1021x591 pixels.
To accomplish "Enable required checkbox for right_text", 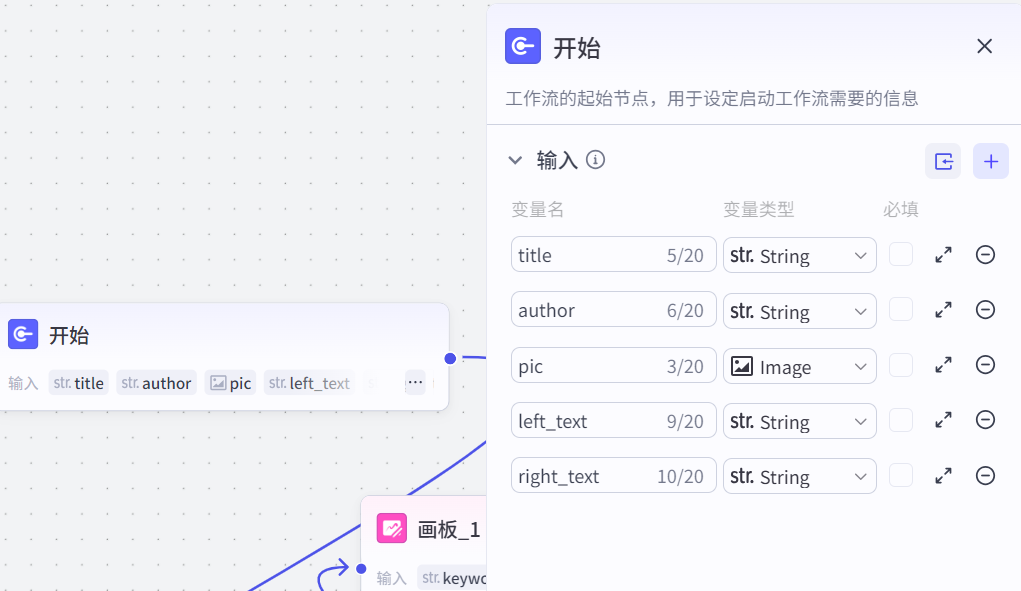I will 901,475.
